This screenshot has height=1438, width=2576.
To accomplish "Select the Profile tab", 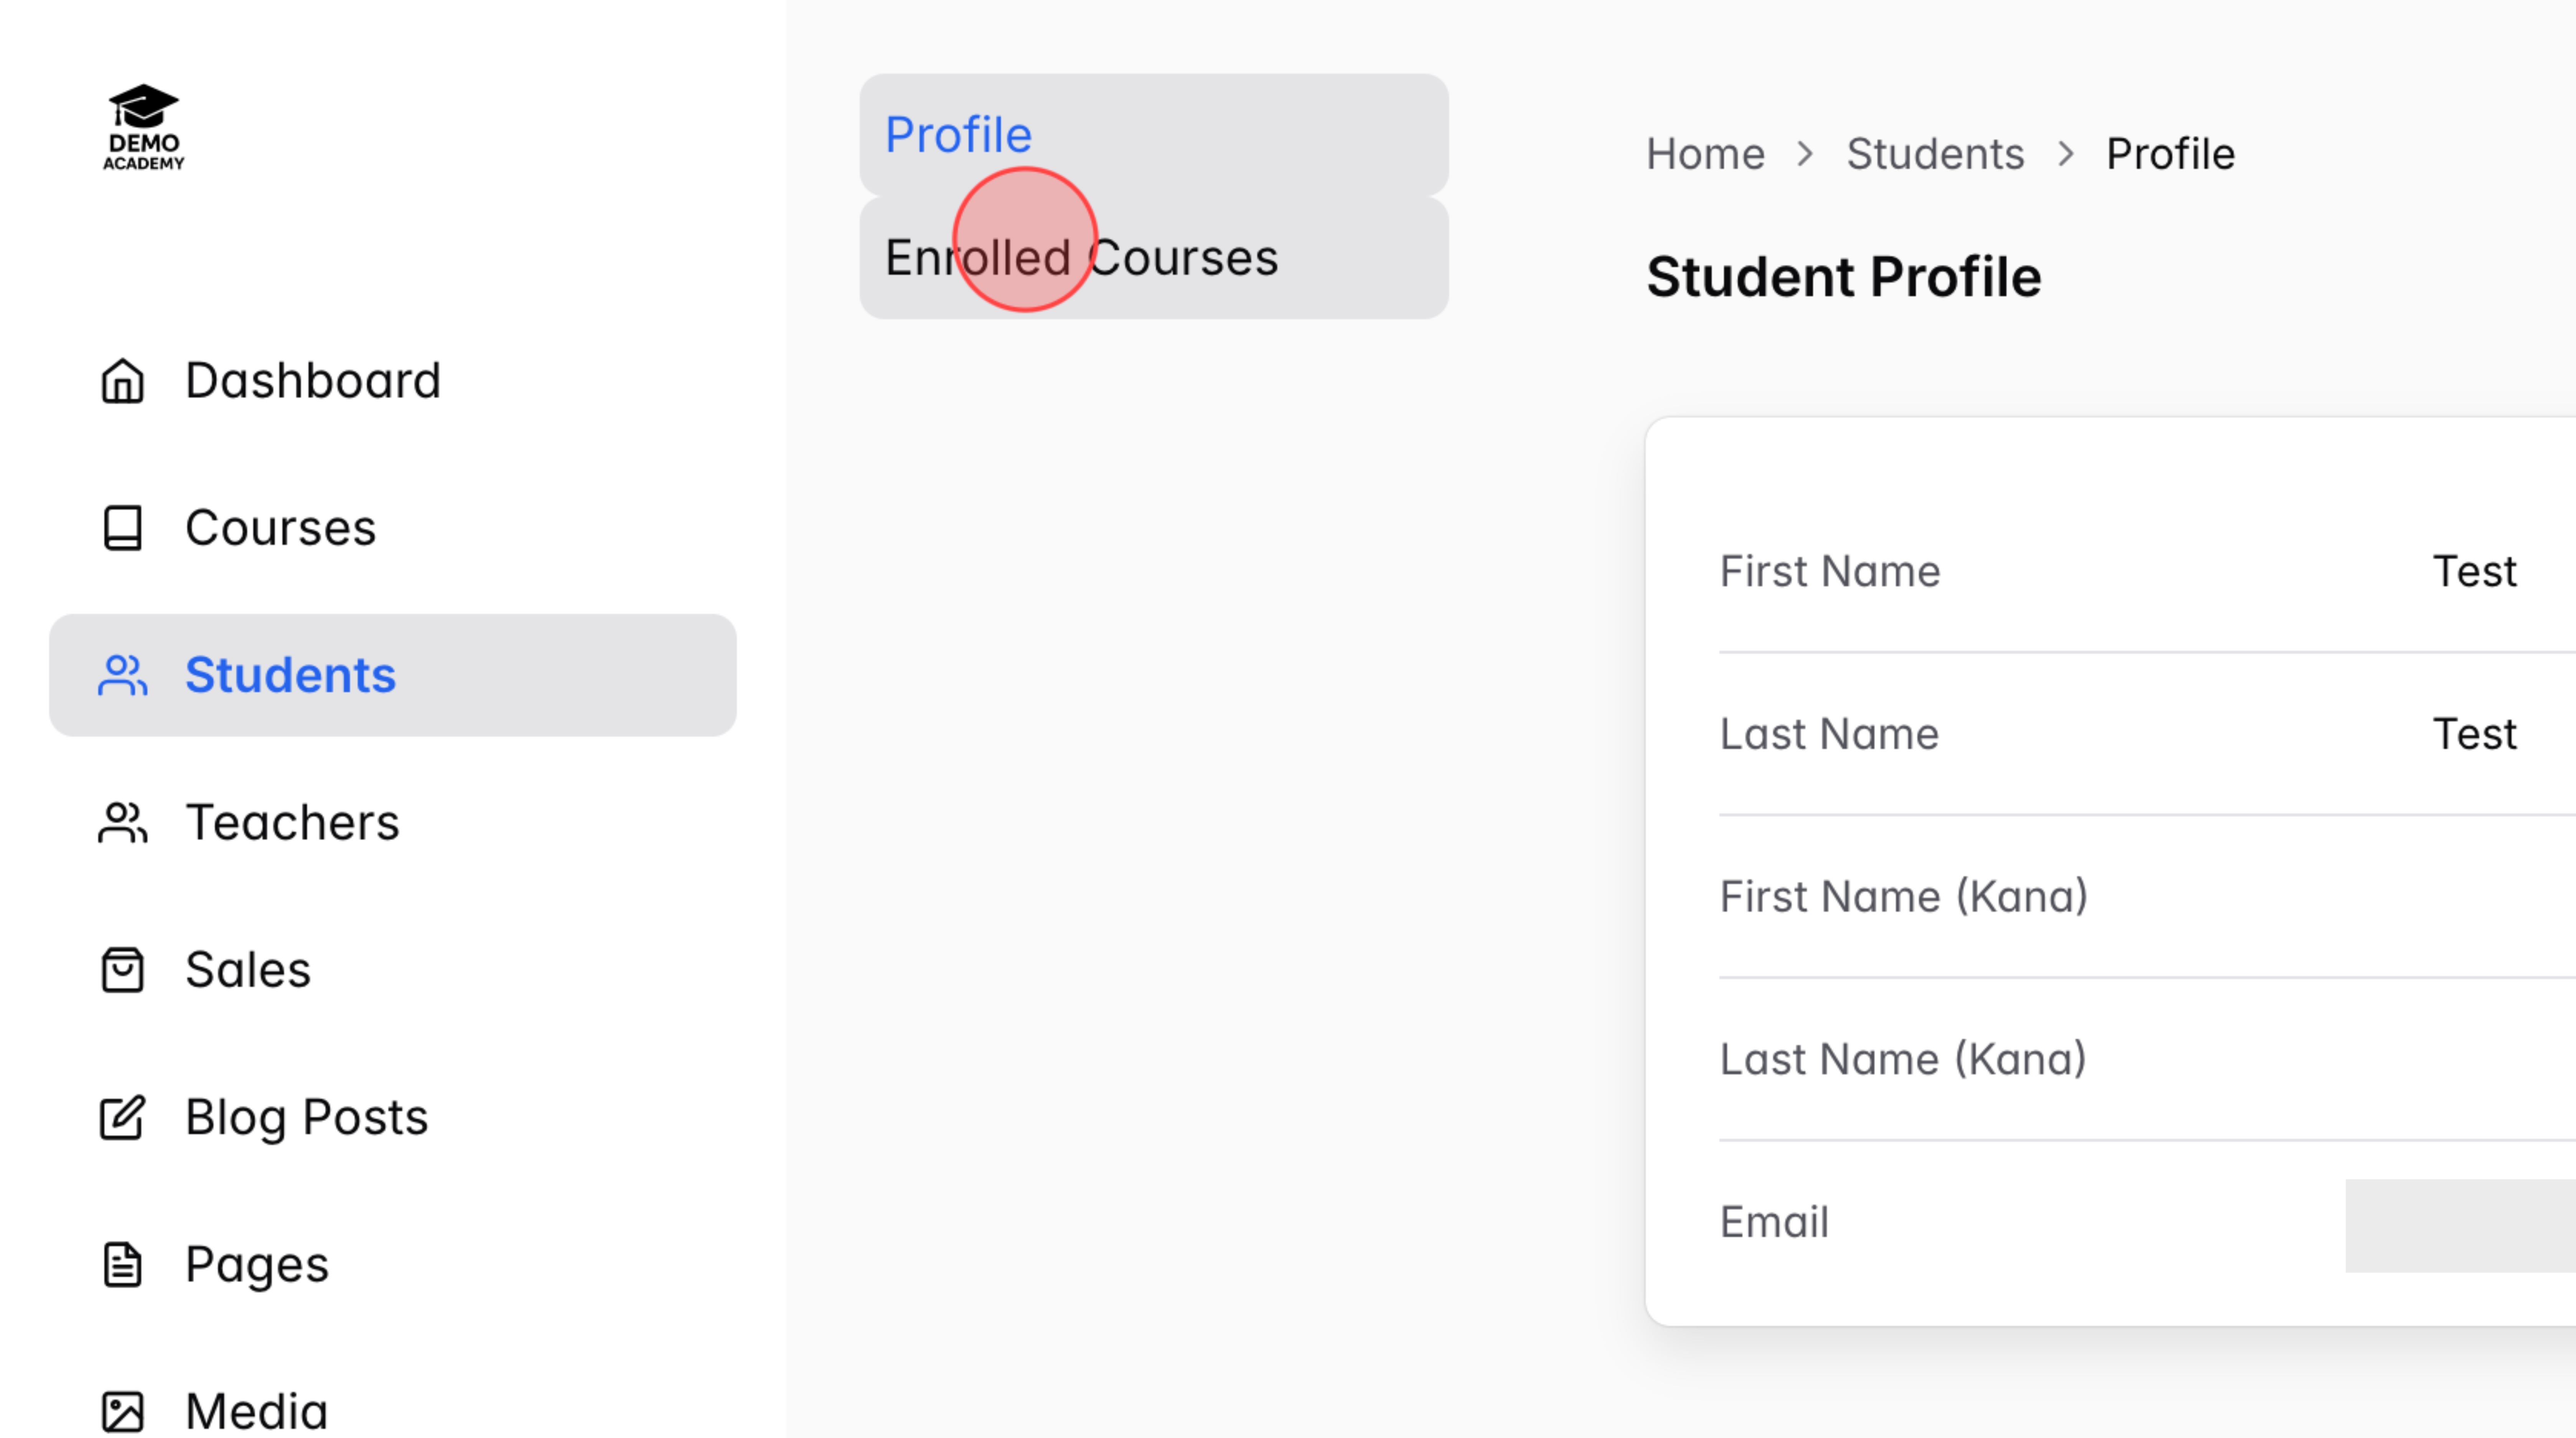I will (x=957, y=133).
